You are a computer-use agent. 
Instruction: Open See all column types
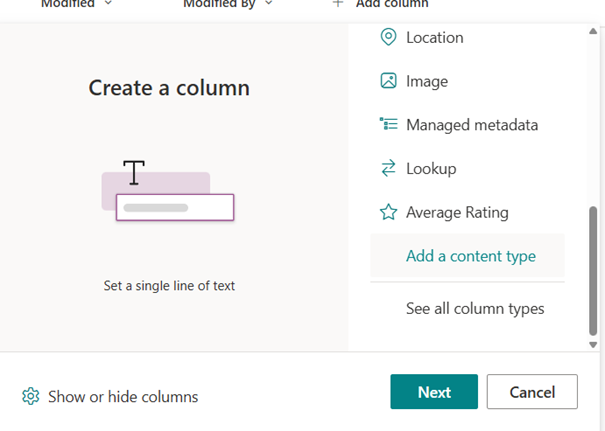[x=475, y=308]
